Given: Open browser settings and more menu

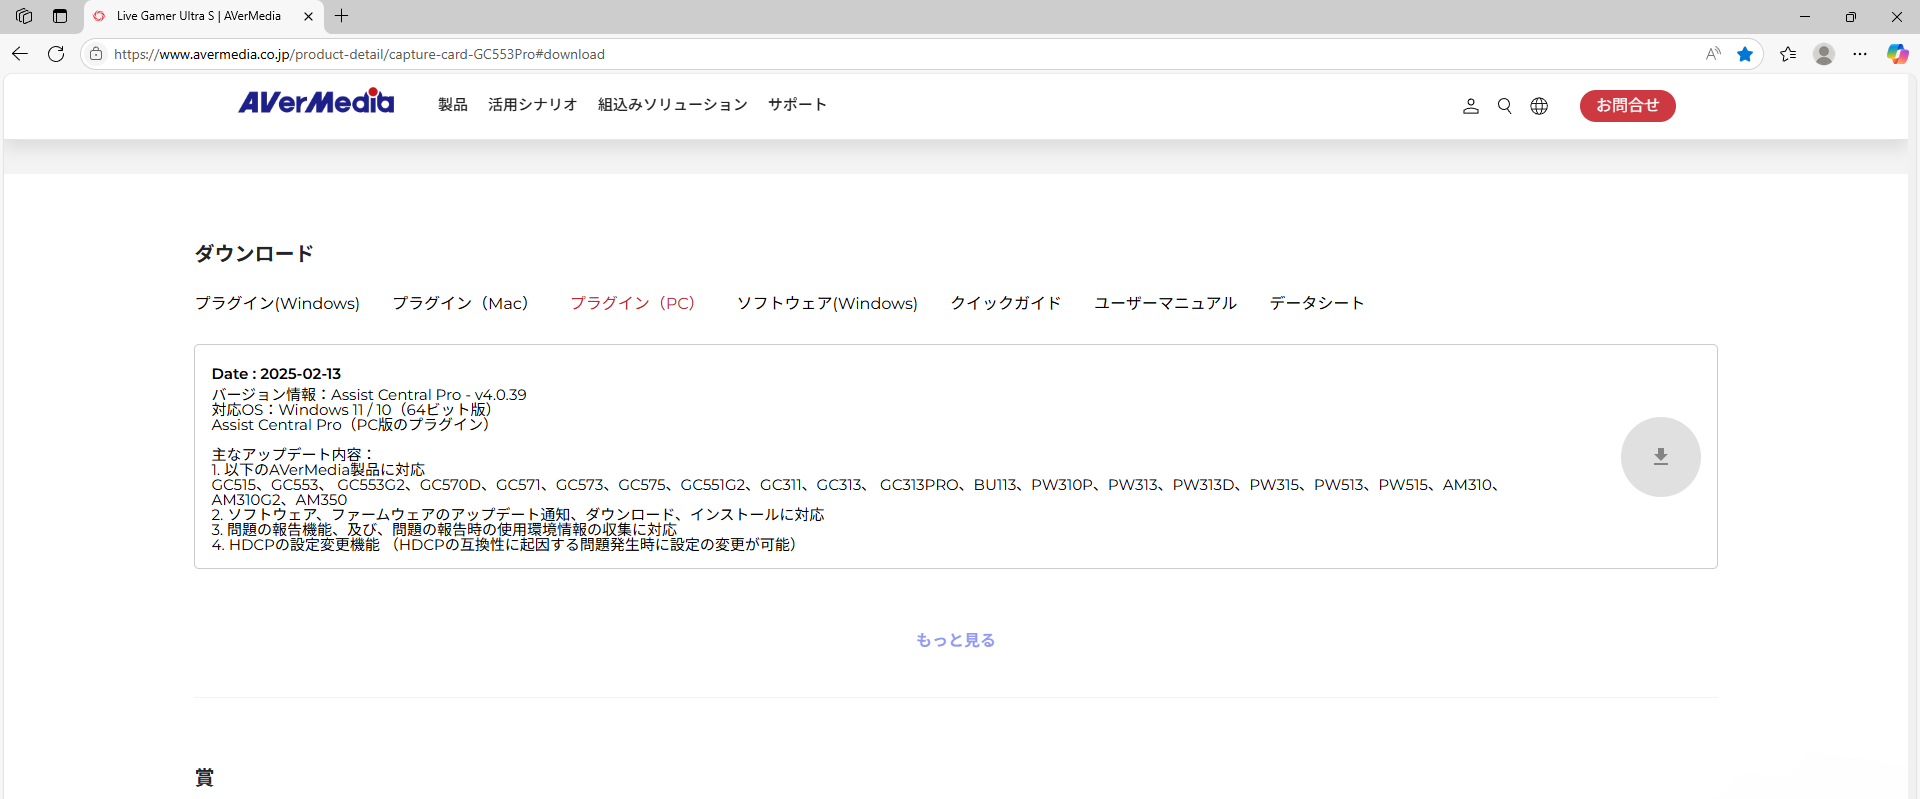Looking at the screenshot, I should [x=1860, y=54].
